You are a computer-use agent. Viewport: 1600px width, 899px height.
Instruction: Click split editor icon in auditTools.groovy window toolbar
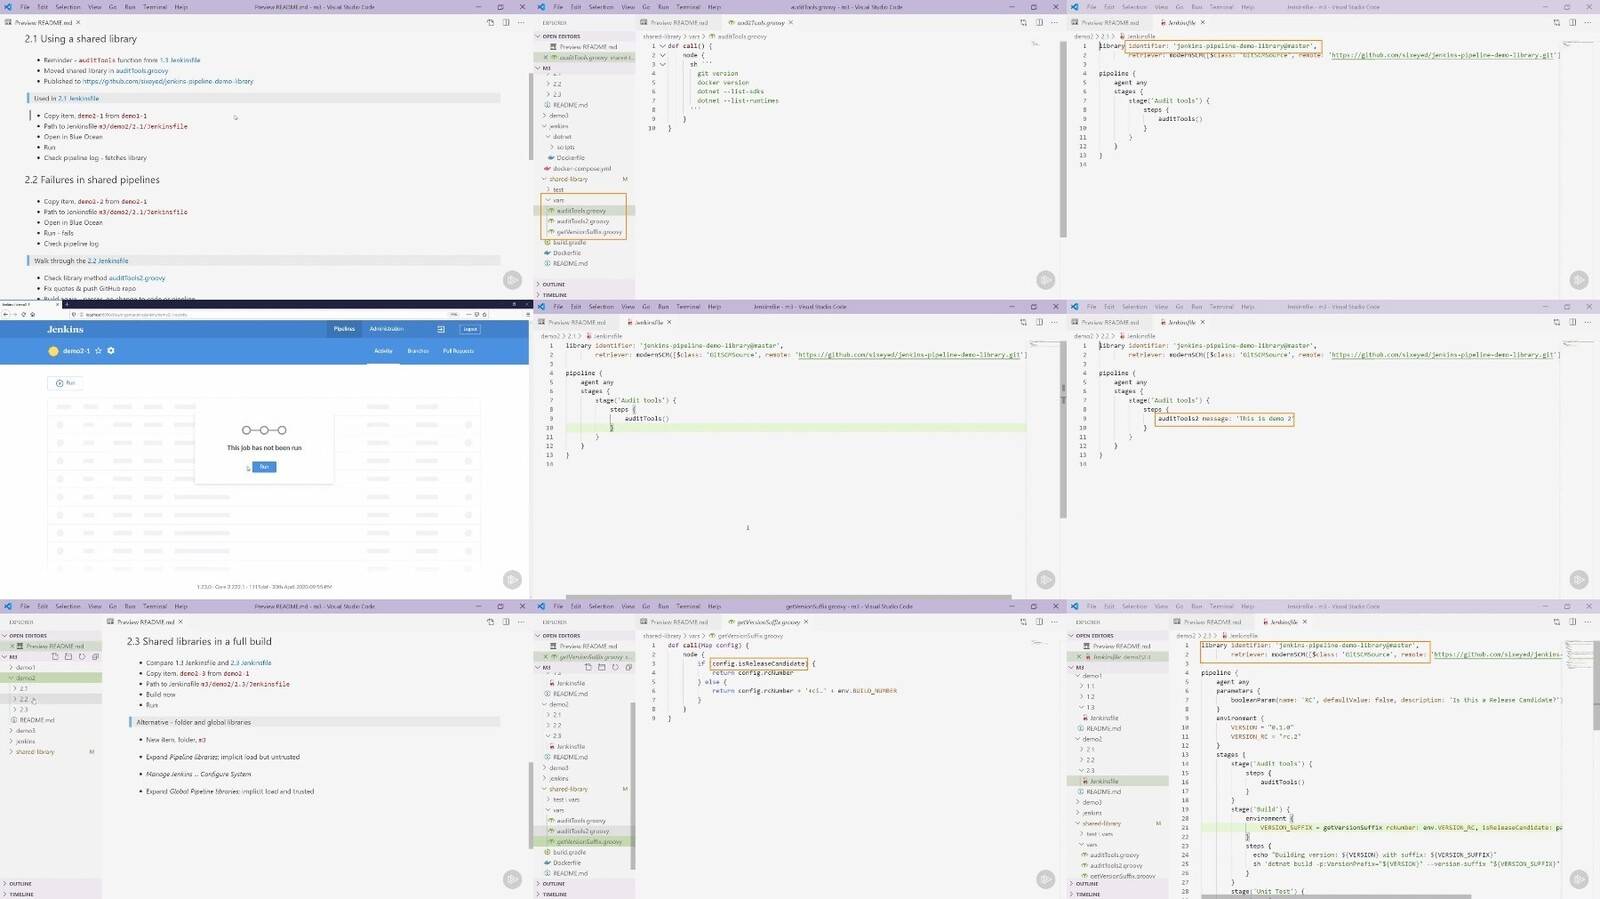pyautogui.click(x=1039, y=22)
